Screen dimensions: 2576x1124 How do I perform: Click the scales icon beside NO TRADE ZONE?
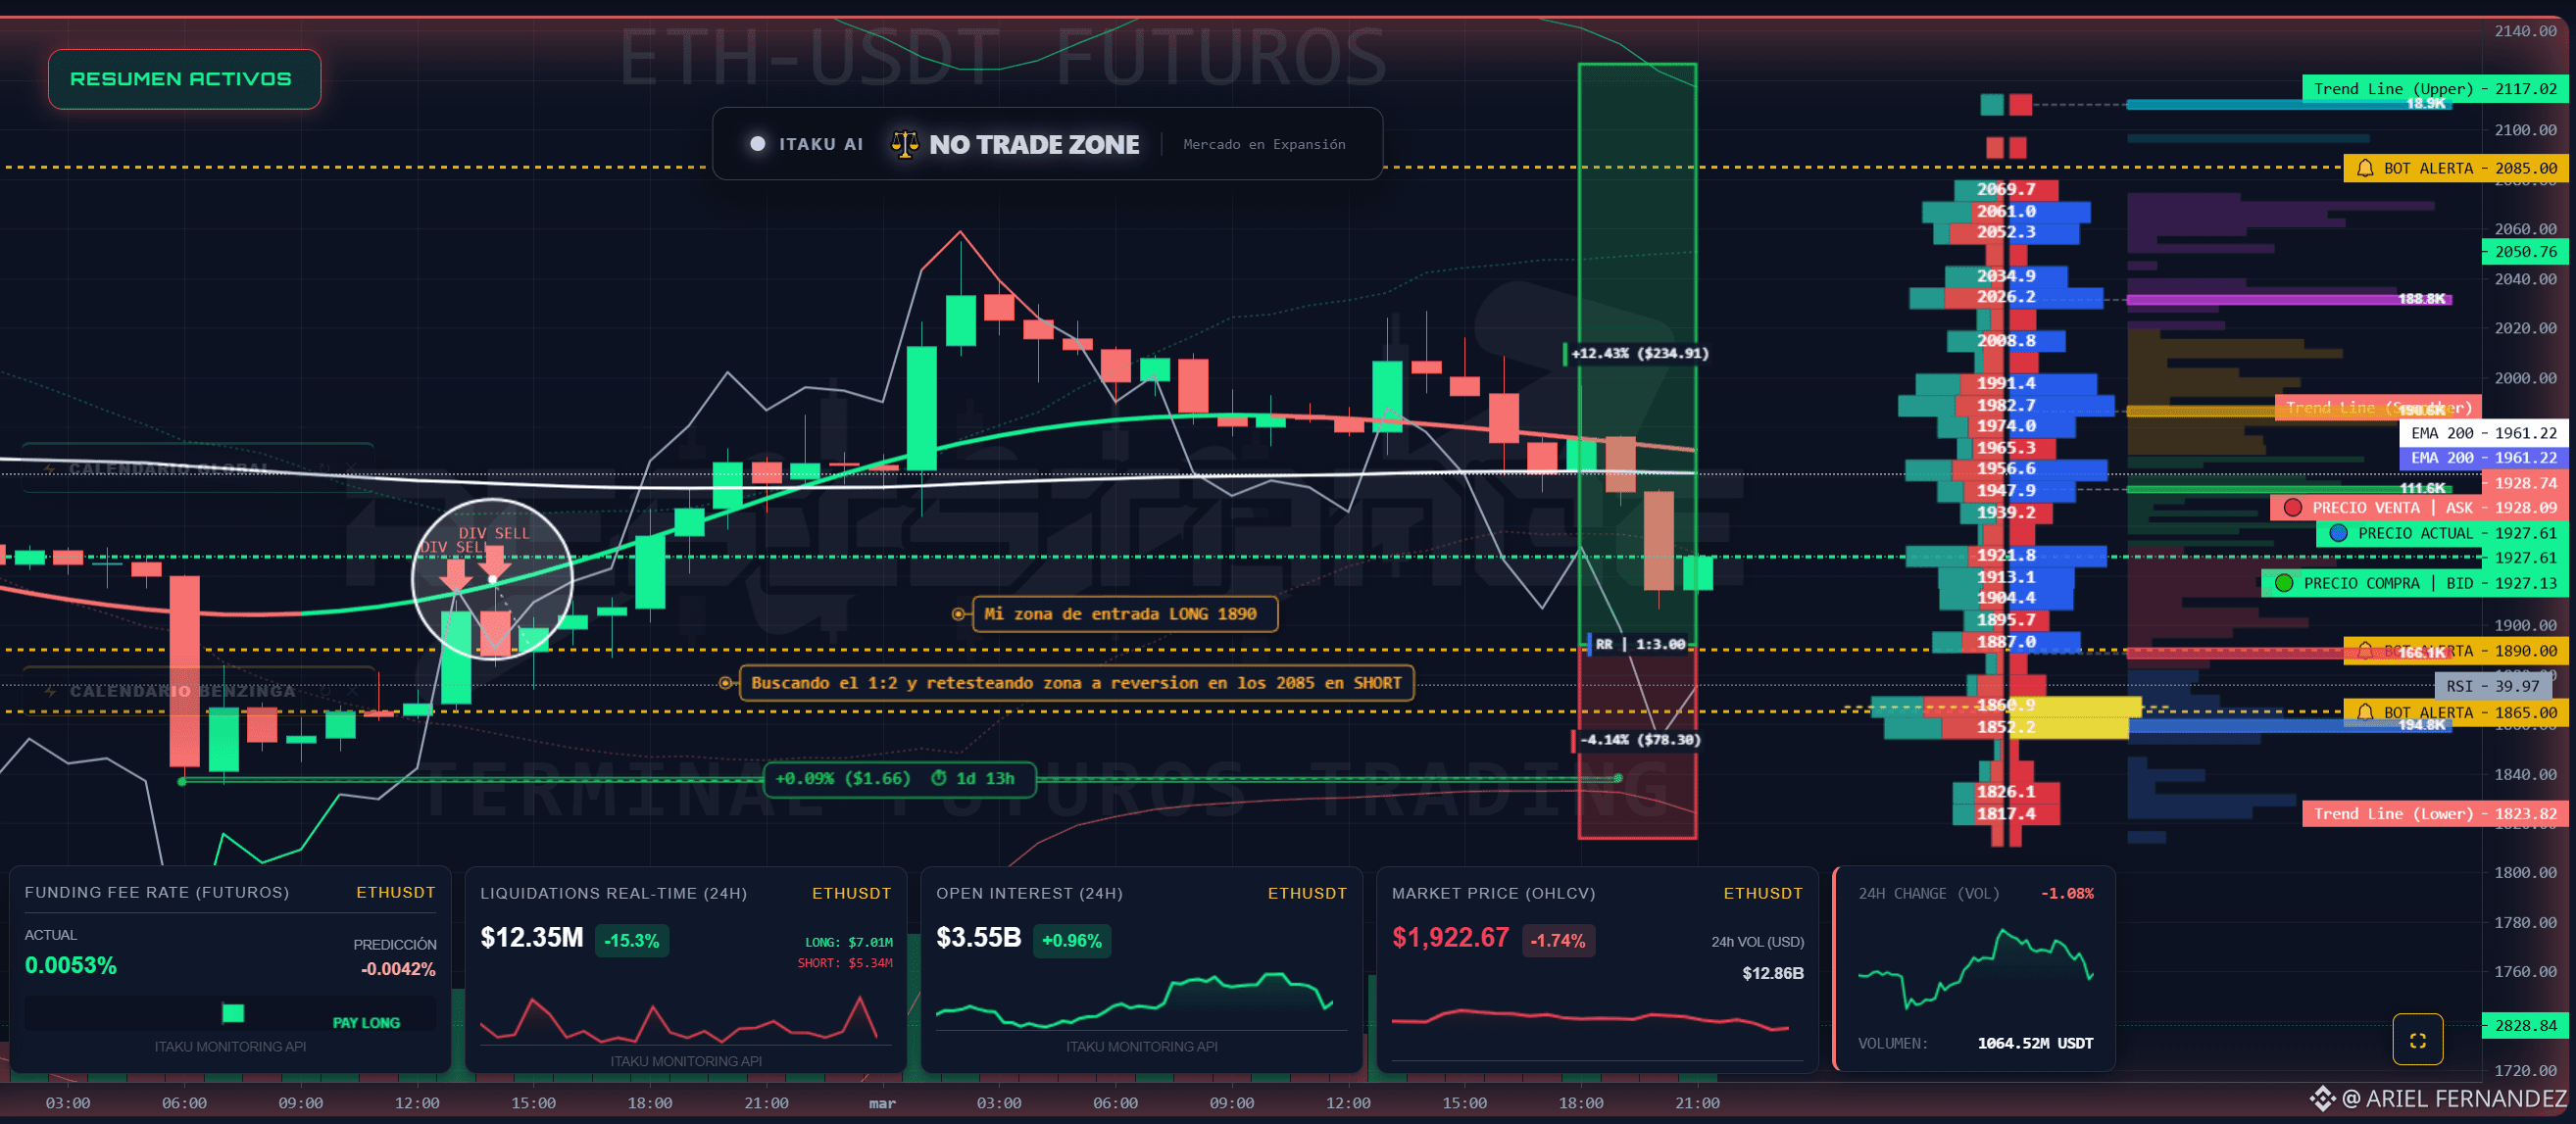(x=905, y=144)
